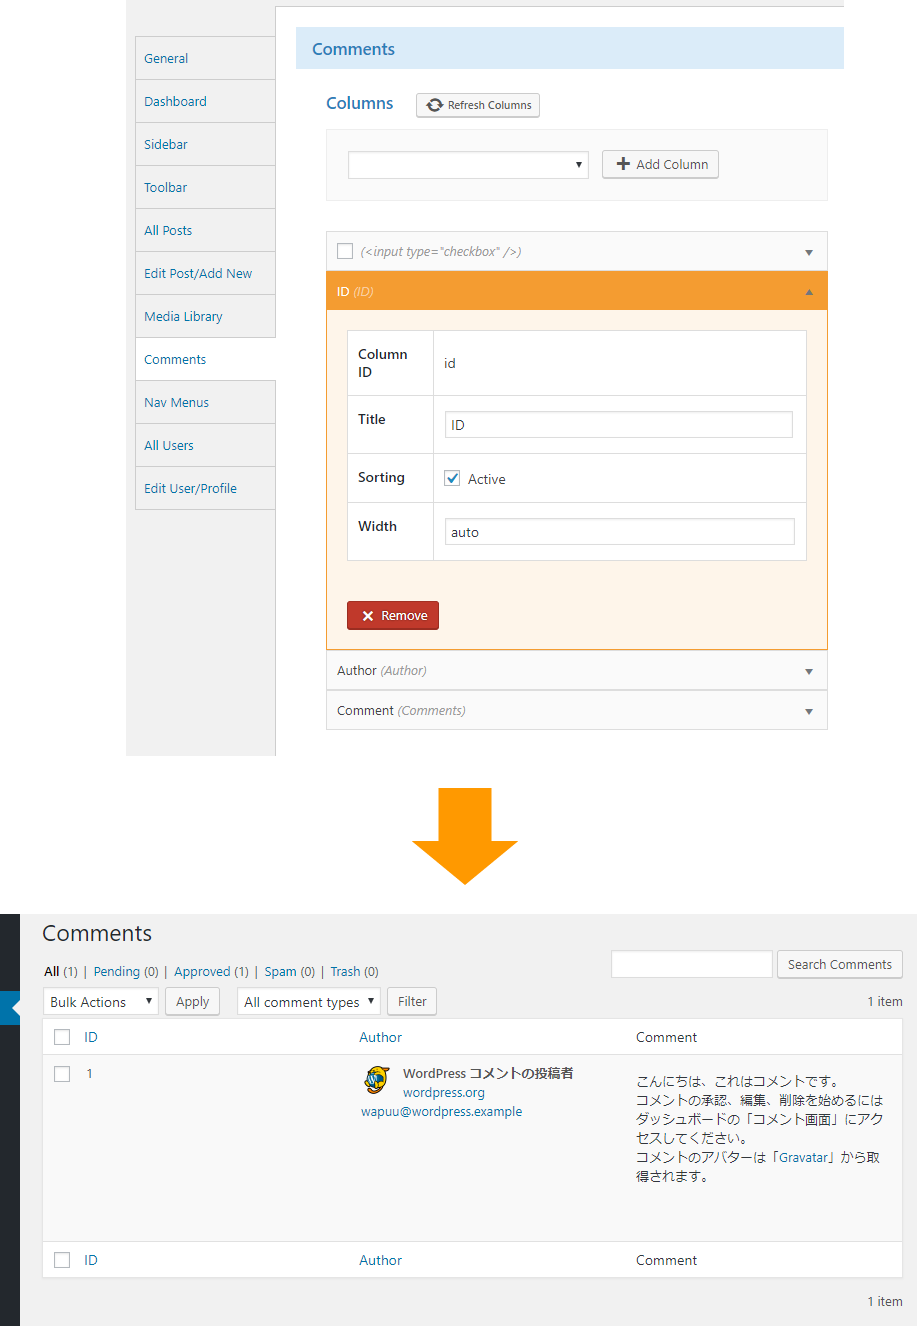The height and width of the screenshot is (1326, 917).
Task: Expand the Author column settings
Action: 577,671
